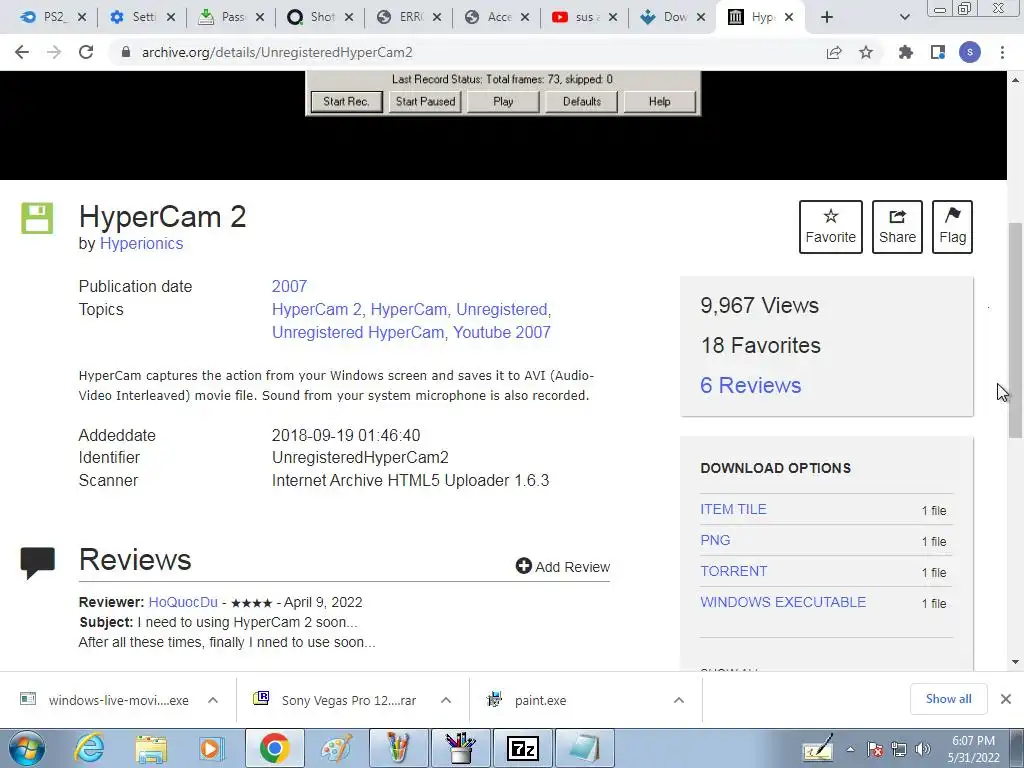Image resolution: width=1024 pixels, height=768 pixels.
Task: Click the scrollbar down arrow
Action: pos(1015,662)
